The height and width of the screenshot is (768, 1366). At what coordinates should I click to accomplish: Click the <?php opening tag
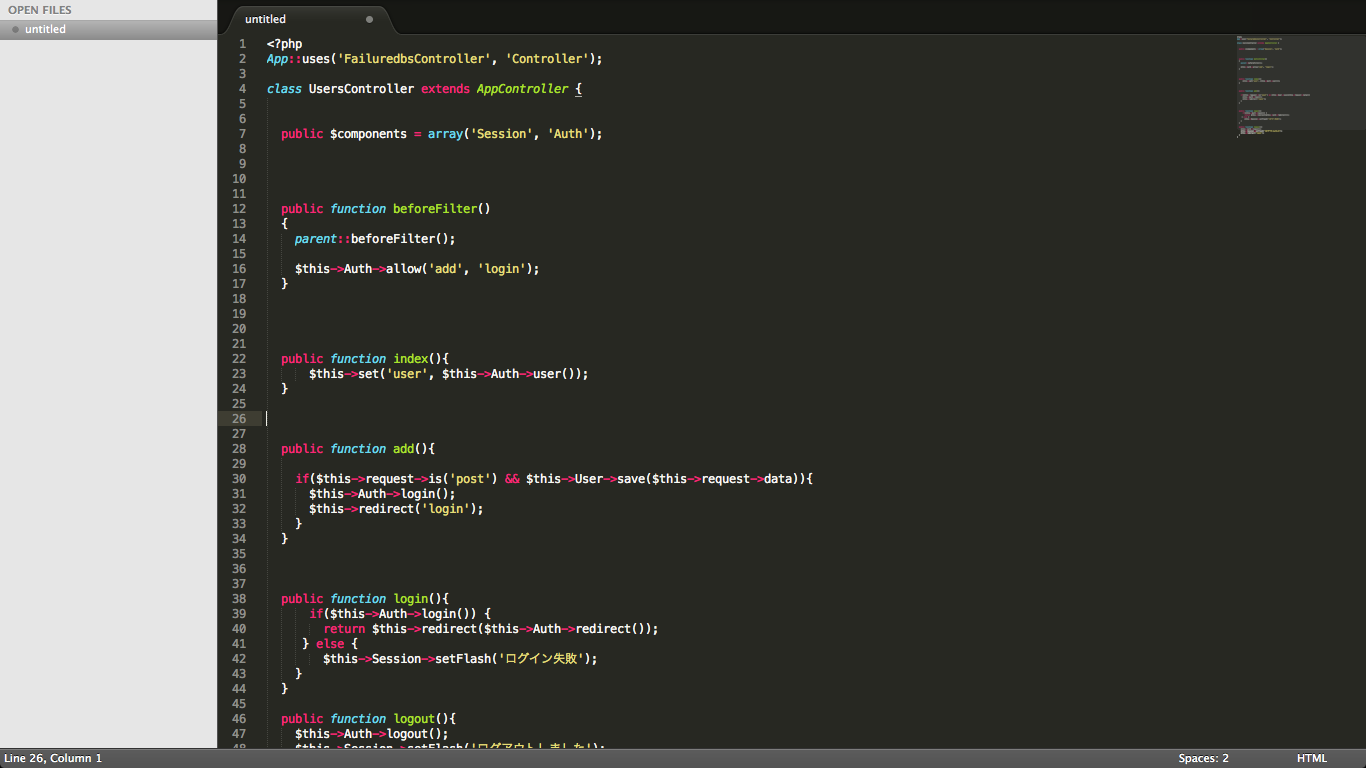pos(284,44)
